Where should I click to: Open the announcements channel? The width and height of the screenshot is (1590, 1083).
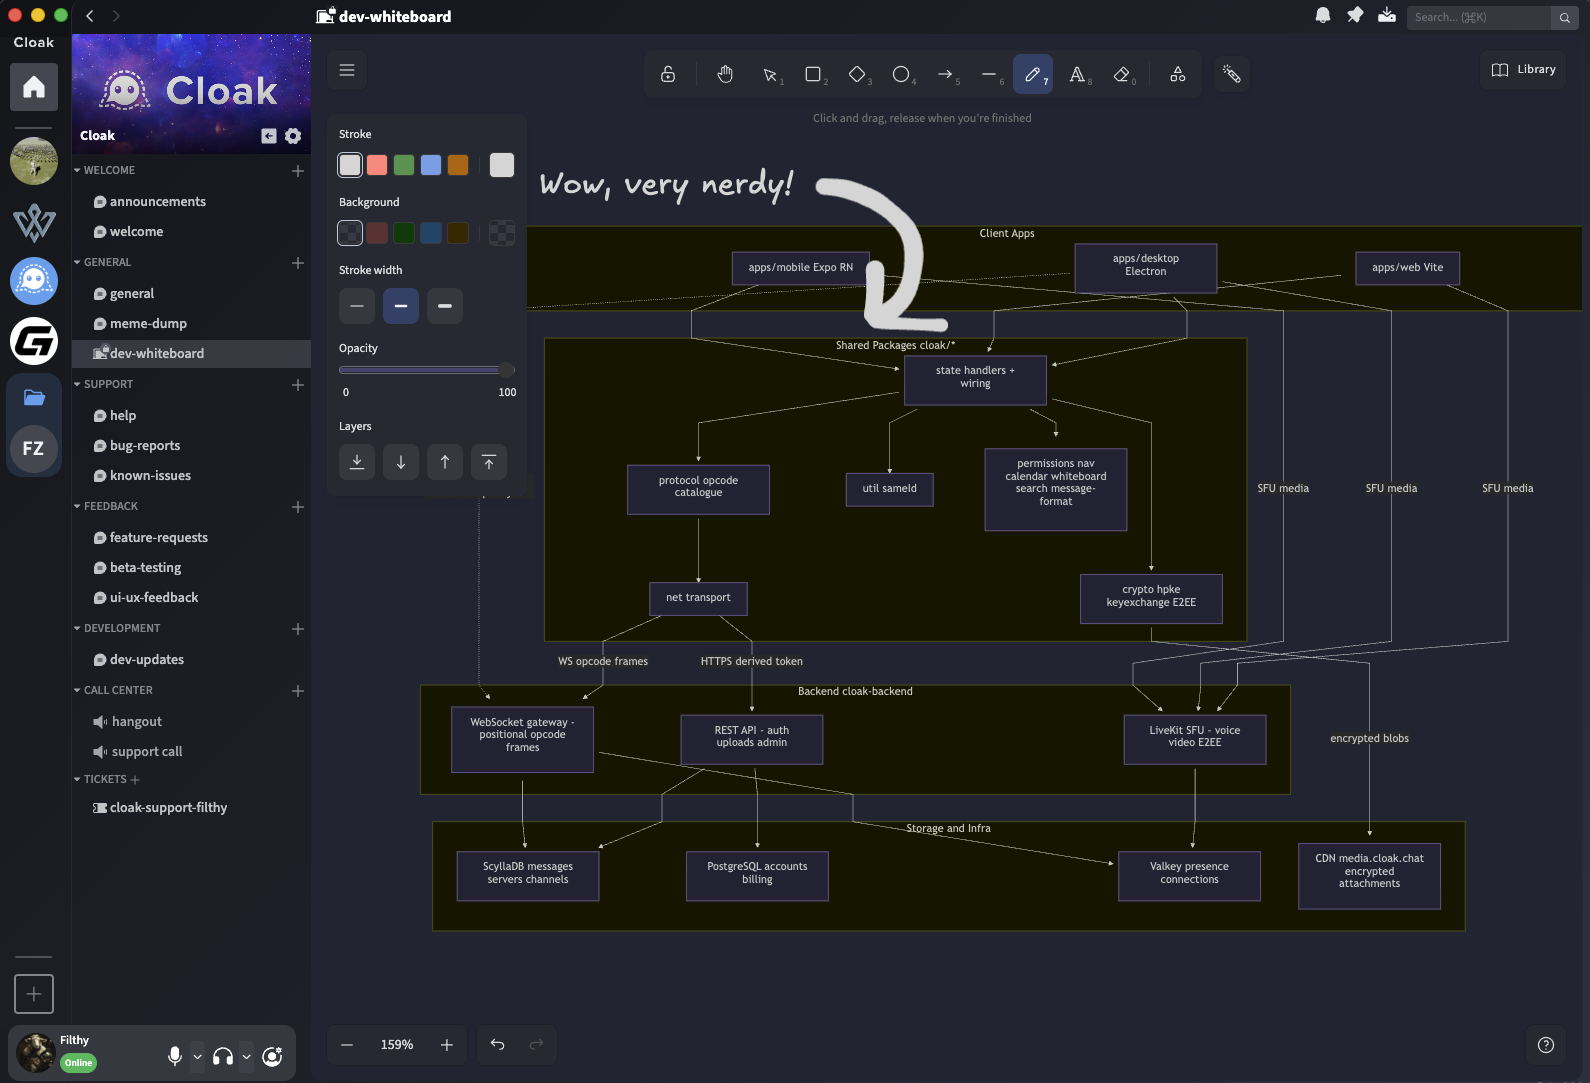tap(190, 202)
